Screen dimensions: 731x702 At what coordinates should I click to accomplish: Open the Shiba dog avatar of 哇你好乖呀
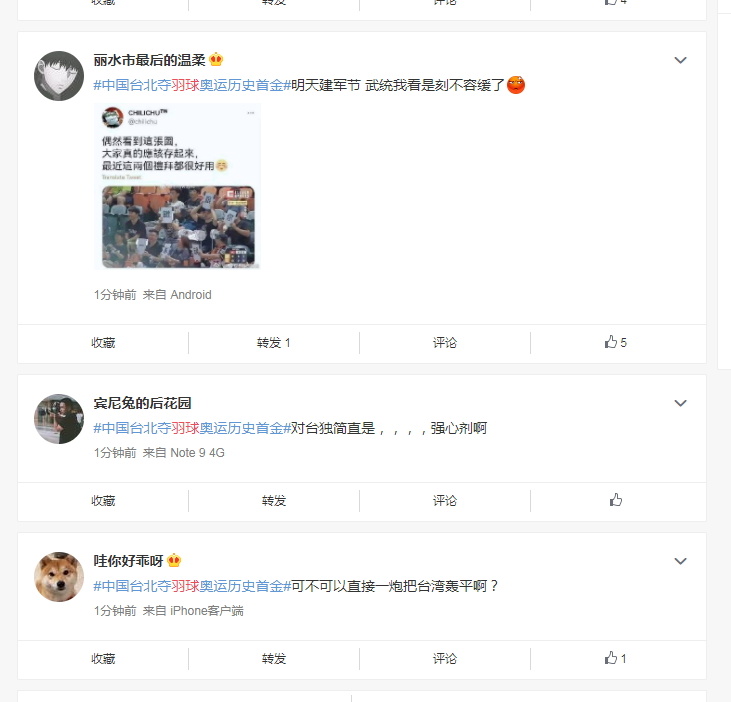[59, 577]
